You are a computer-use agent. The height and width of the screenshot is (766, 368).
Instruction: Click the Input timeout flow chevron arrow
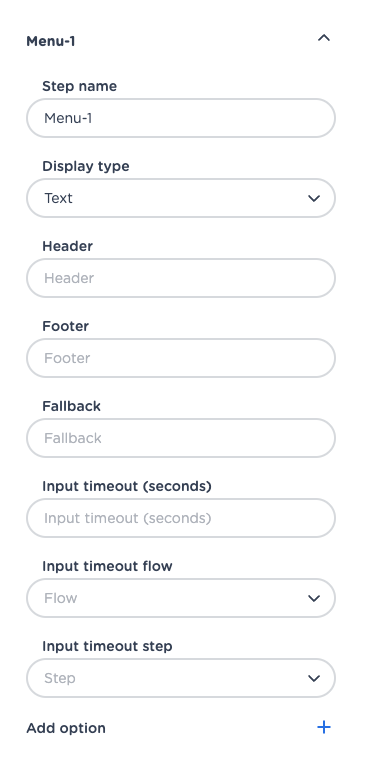coord(314,598)
